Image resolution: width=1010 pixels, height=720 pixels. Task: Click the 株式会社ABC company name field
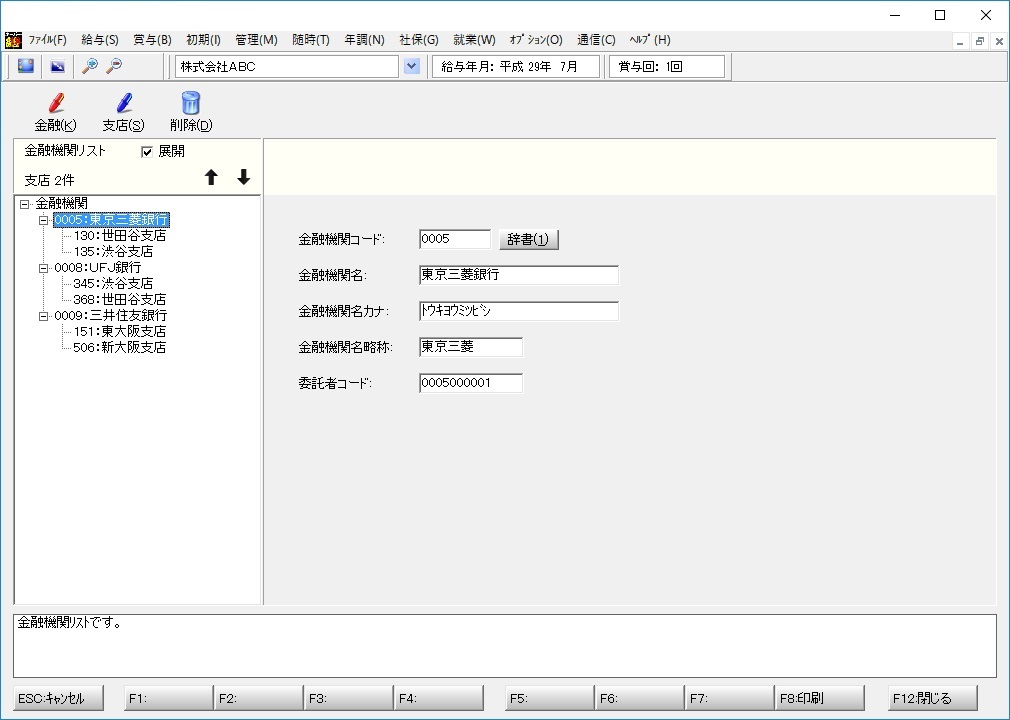(x=287, y=66)
